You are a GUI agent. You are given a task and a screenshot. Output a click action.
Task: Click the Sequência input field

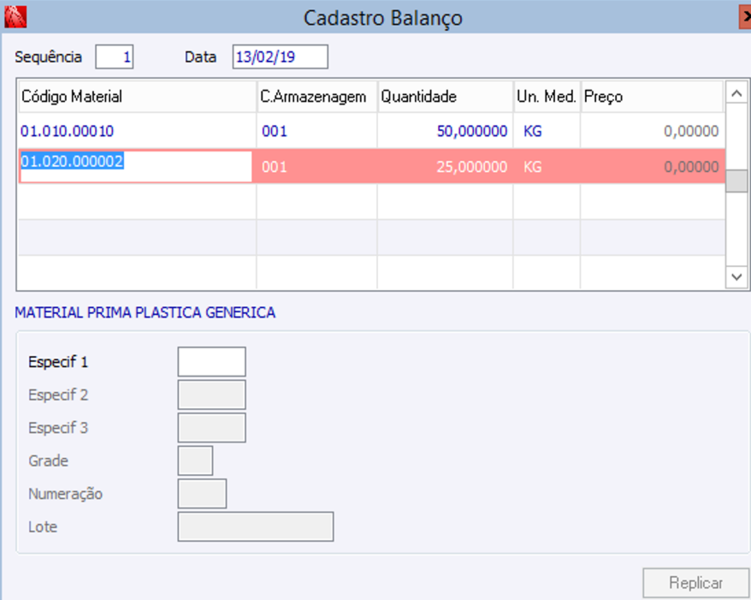coord(114,57)
